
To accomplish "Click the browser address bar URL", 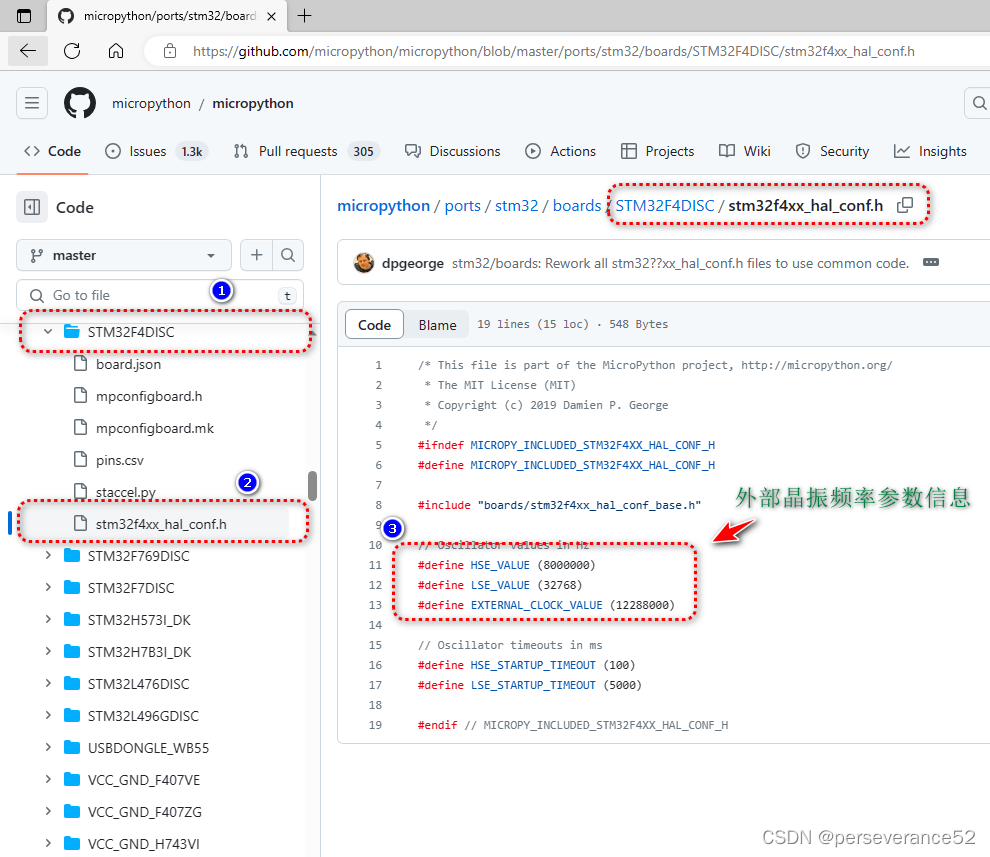I will click(554, 51).
